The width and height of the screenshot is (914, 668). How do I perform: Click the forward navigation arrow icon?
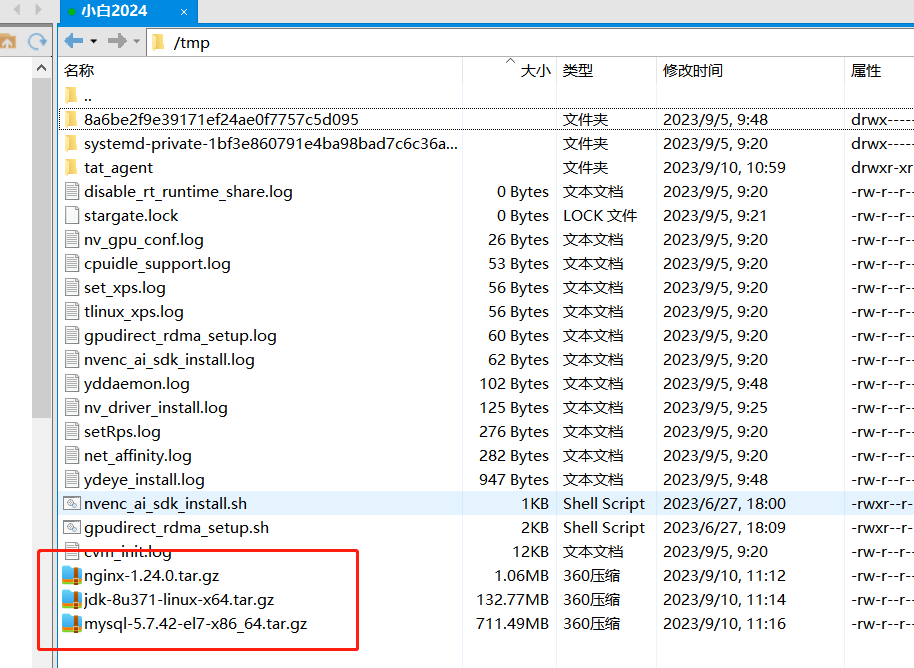[117, 41]
